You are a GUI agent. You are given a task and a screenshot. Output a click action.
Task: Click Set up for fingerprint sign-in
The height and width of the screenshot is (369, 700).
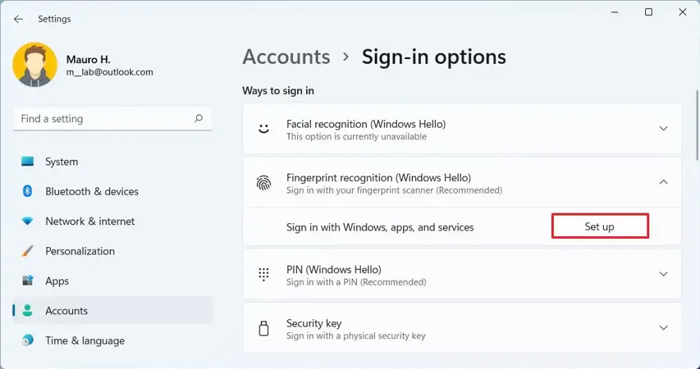(600, 226)
